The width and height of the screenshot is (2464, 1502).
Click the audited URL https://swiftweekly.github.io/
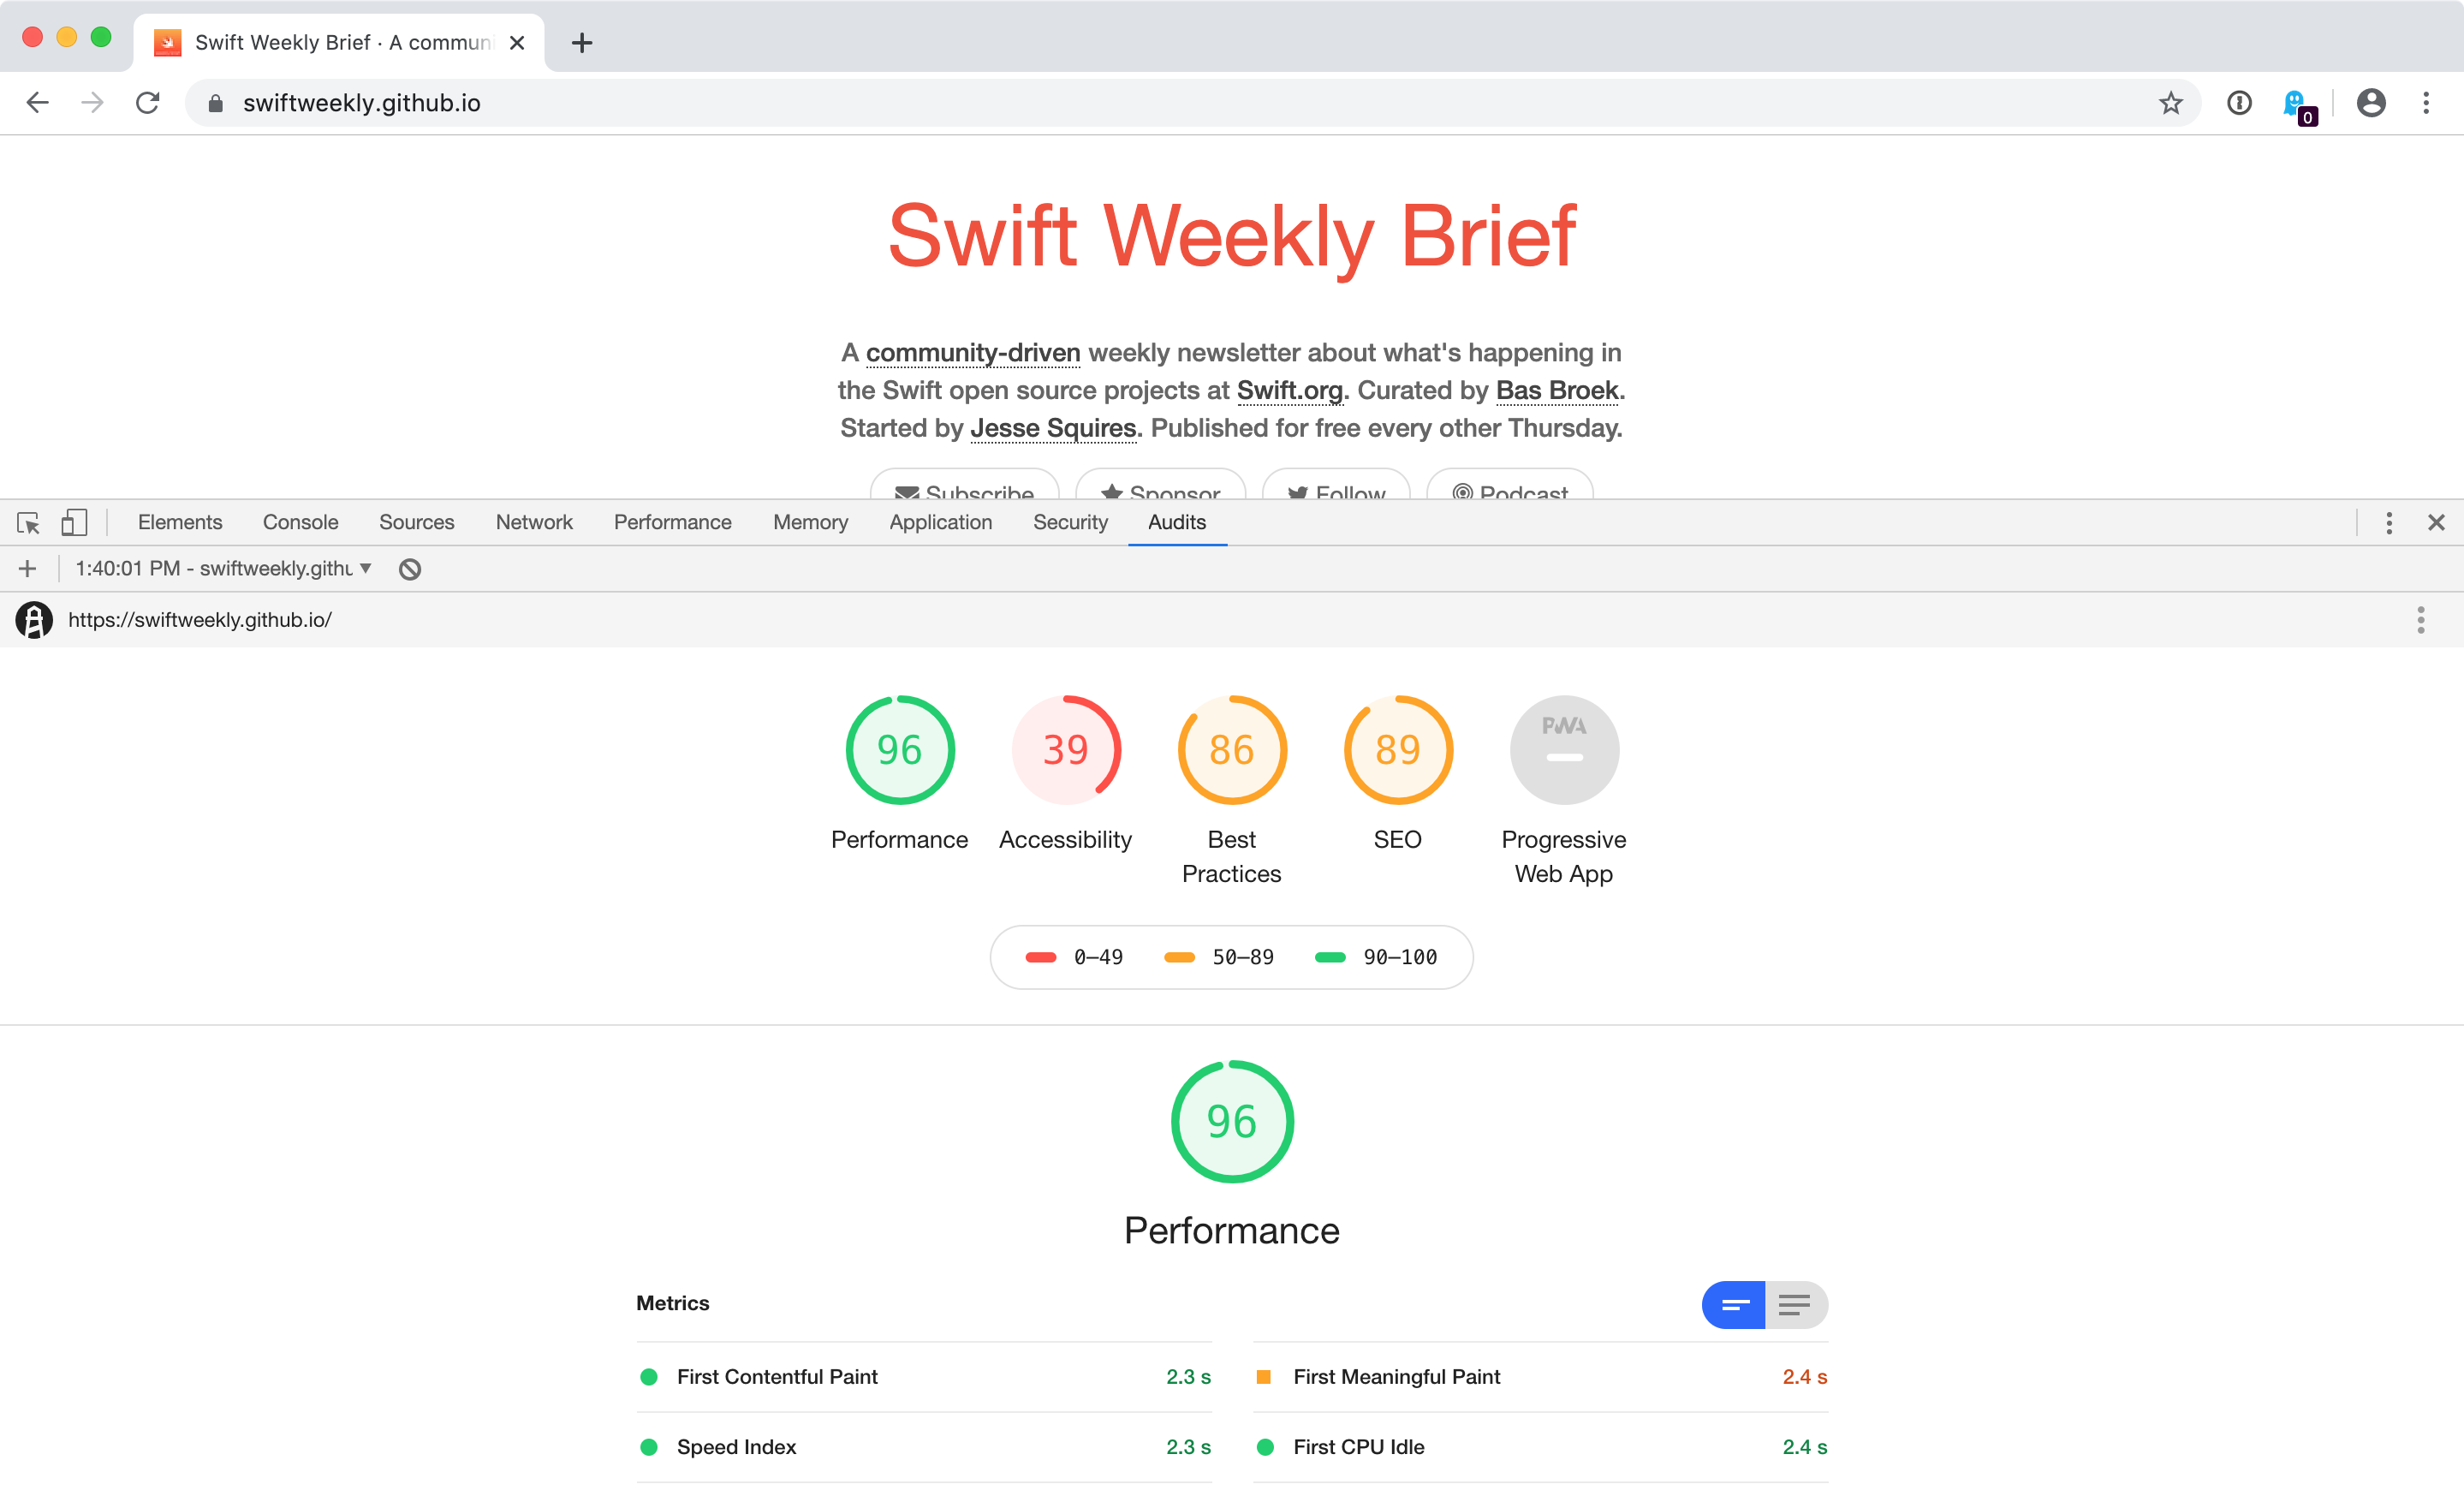pyautogui.click(x=200, y=620)
